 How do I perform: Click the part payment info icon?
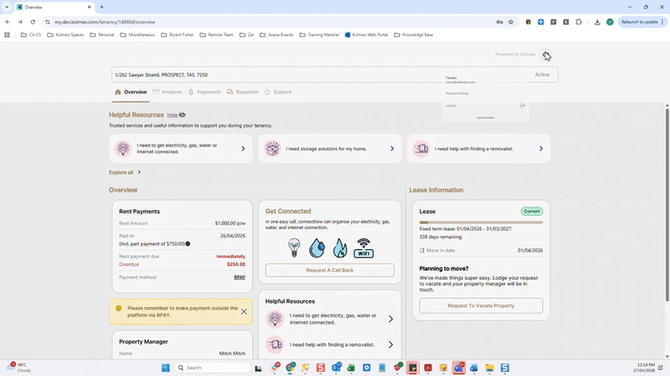(188, 244)
